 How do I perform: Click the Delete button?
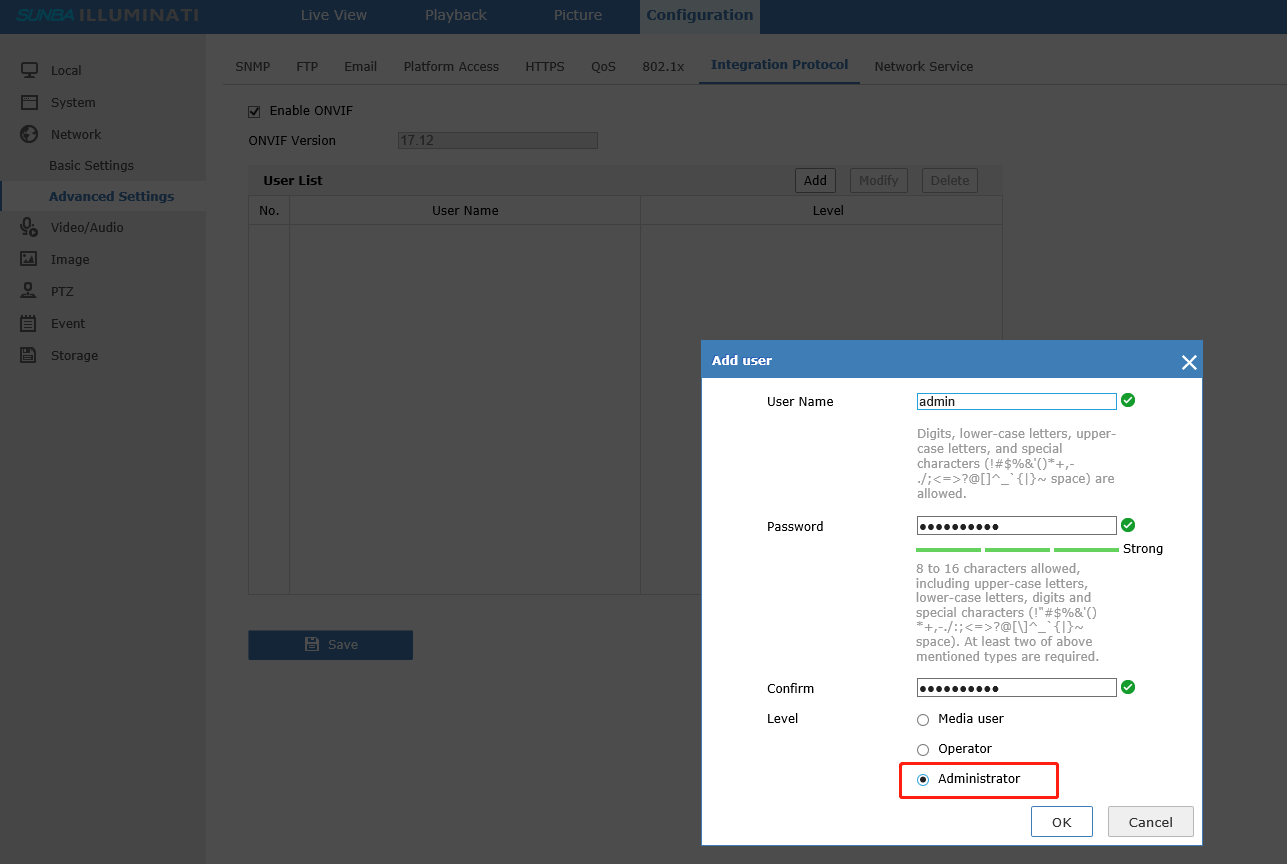(950, 180)
